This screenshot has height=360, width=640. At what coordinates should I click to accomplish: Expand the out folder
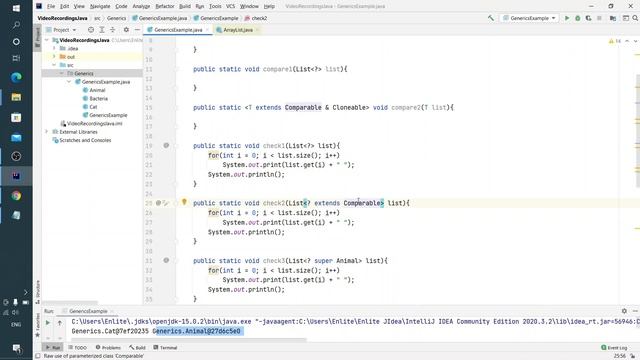coord(54,56)
